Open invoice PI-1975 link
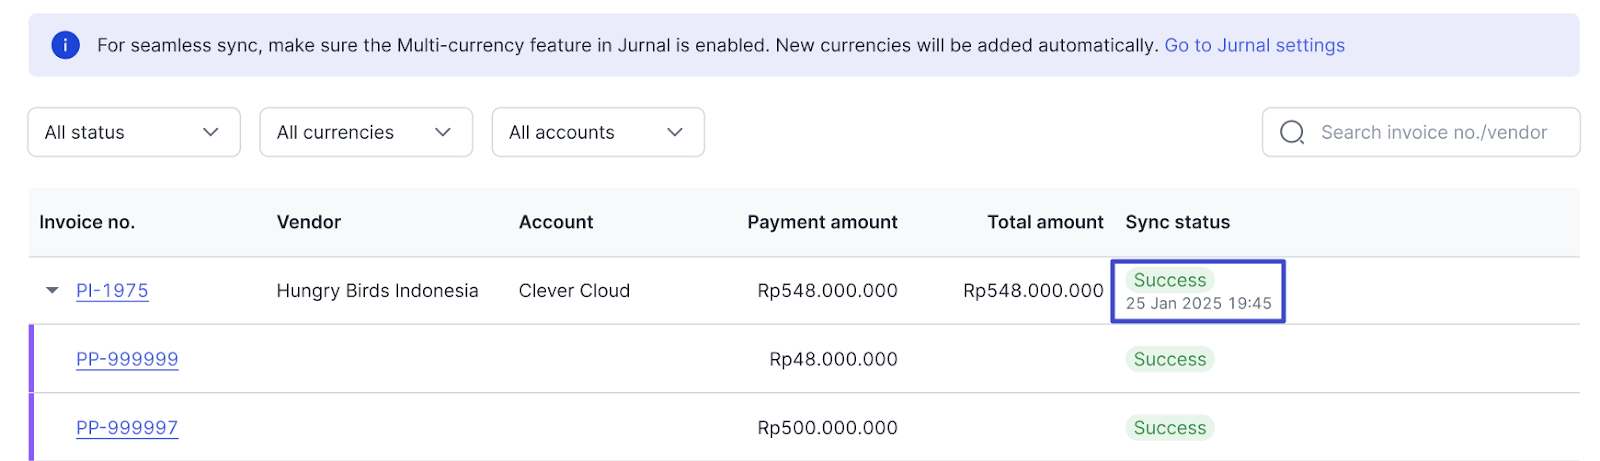This screenshot has height=461, width=1600. (112, 291)
